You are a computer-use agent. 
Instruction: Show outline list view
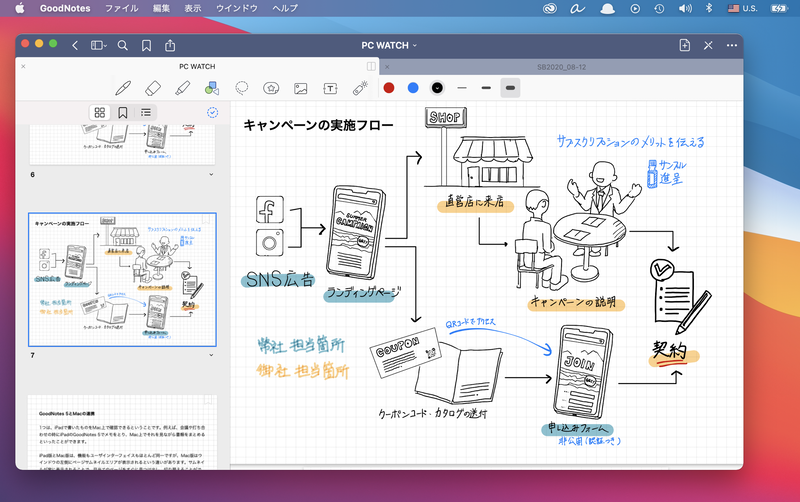146,113
